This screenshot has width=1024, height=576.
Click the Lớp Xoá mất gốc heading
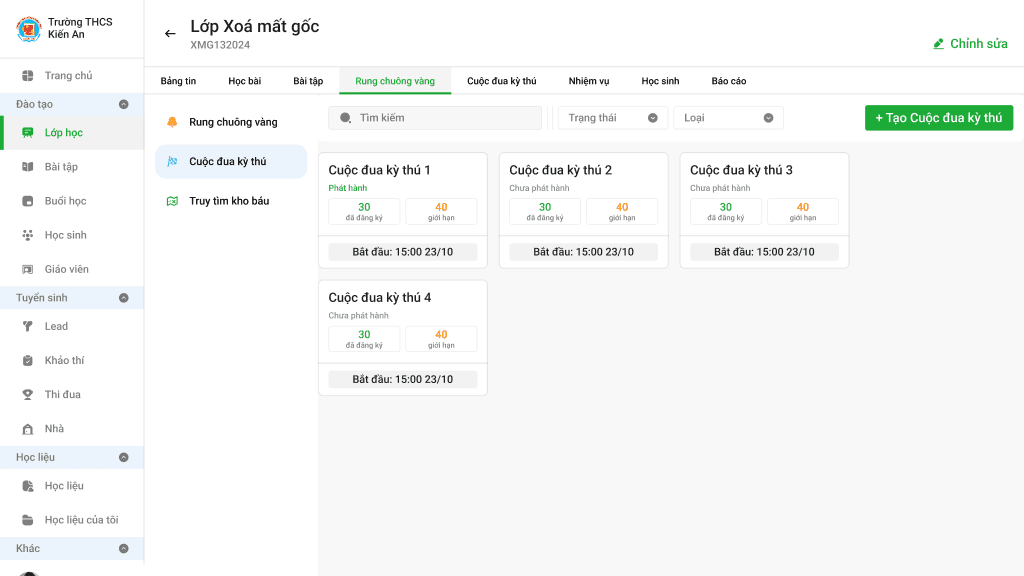tap(255, 26)
